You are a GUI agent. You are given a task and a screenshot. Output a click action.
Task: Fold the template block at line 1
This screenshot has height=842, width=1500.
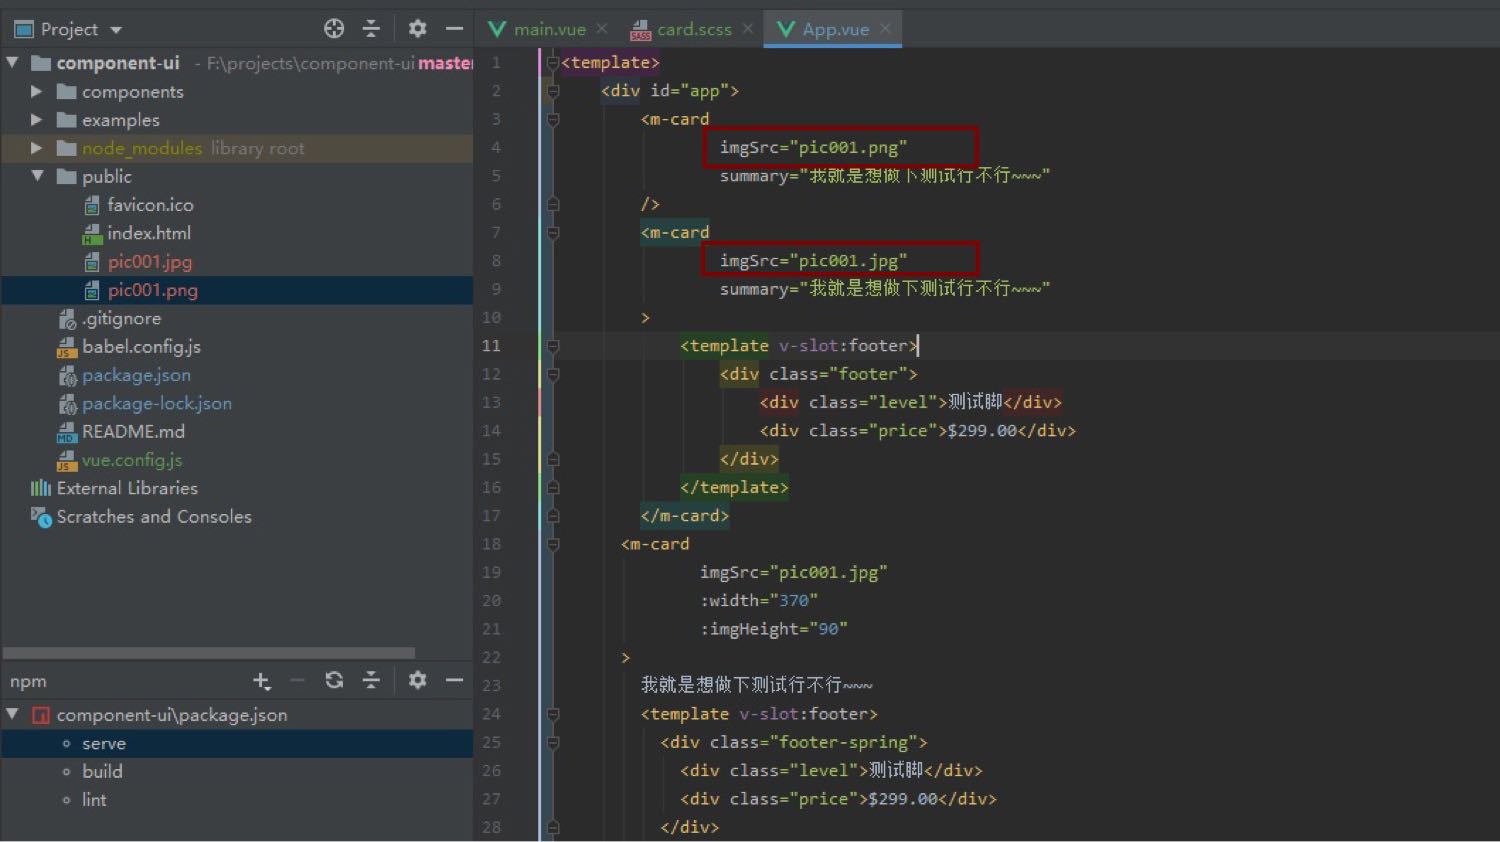[553, 63]
